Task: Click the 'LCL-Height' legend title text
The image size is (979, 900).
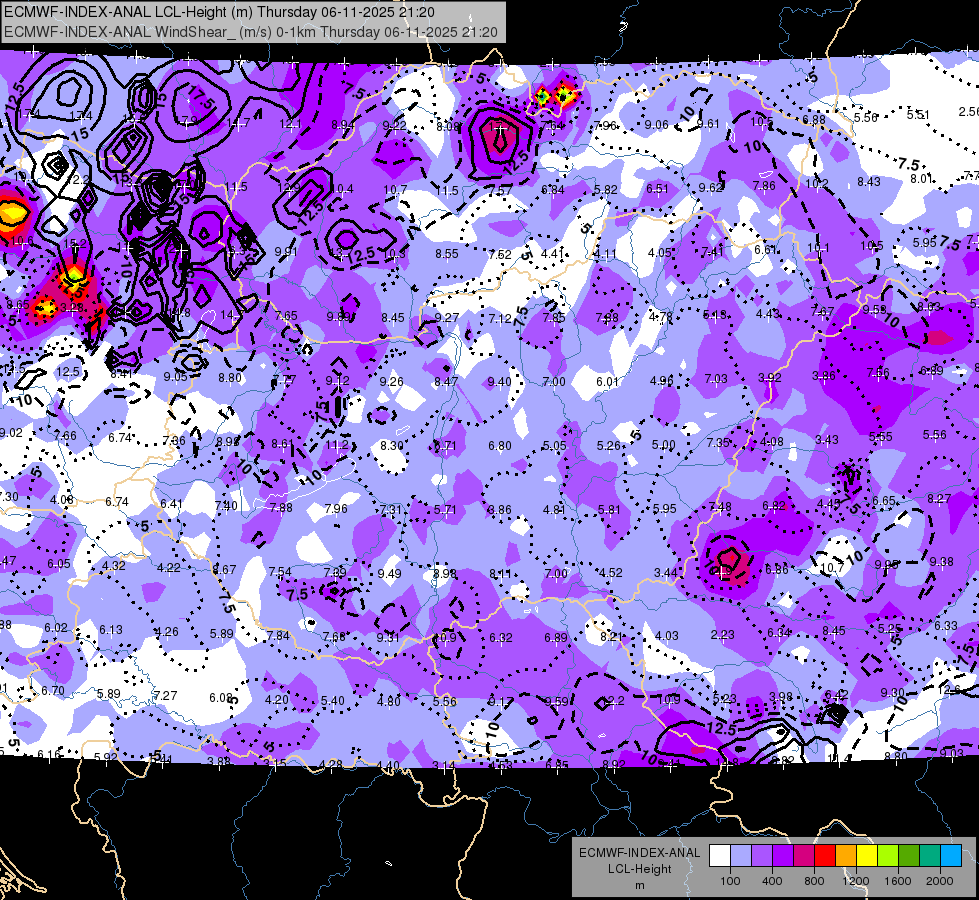Action: pos(639,869)
